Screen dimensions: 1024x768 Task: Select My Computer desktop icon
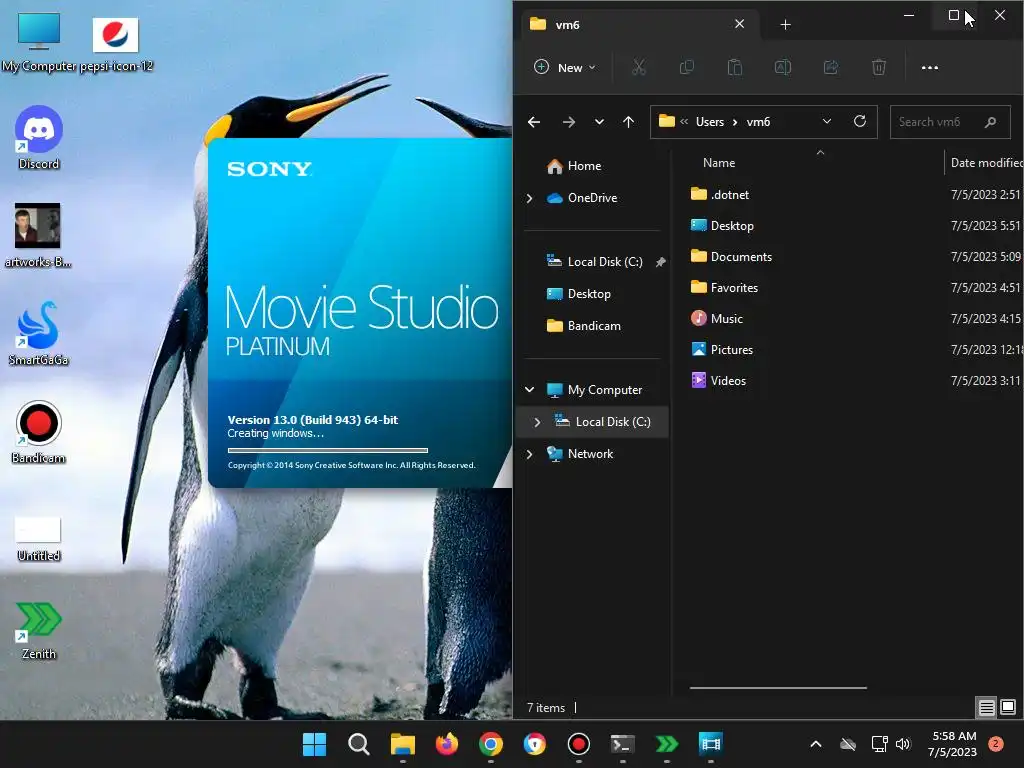(39, 42)
